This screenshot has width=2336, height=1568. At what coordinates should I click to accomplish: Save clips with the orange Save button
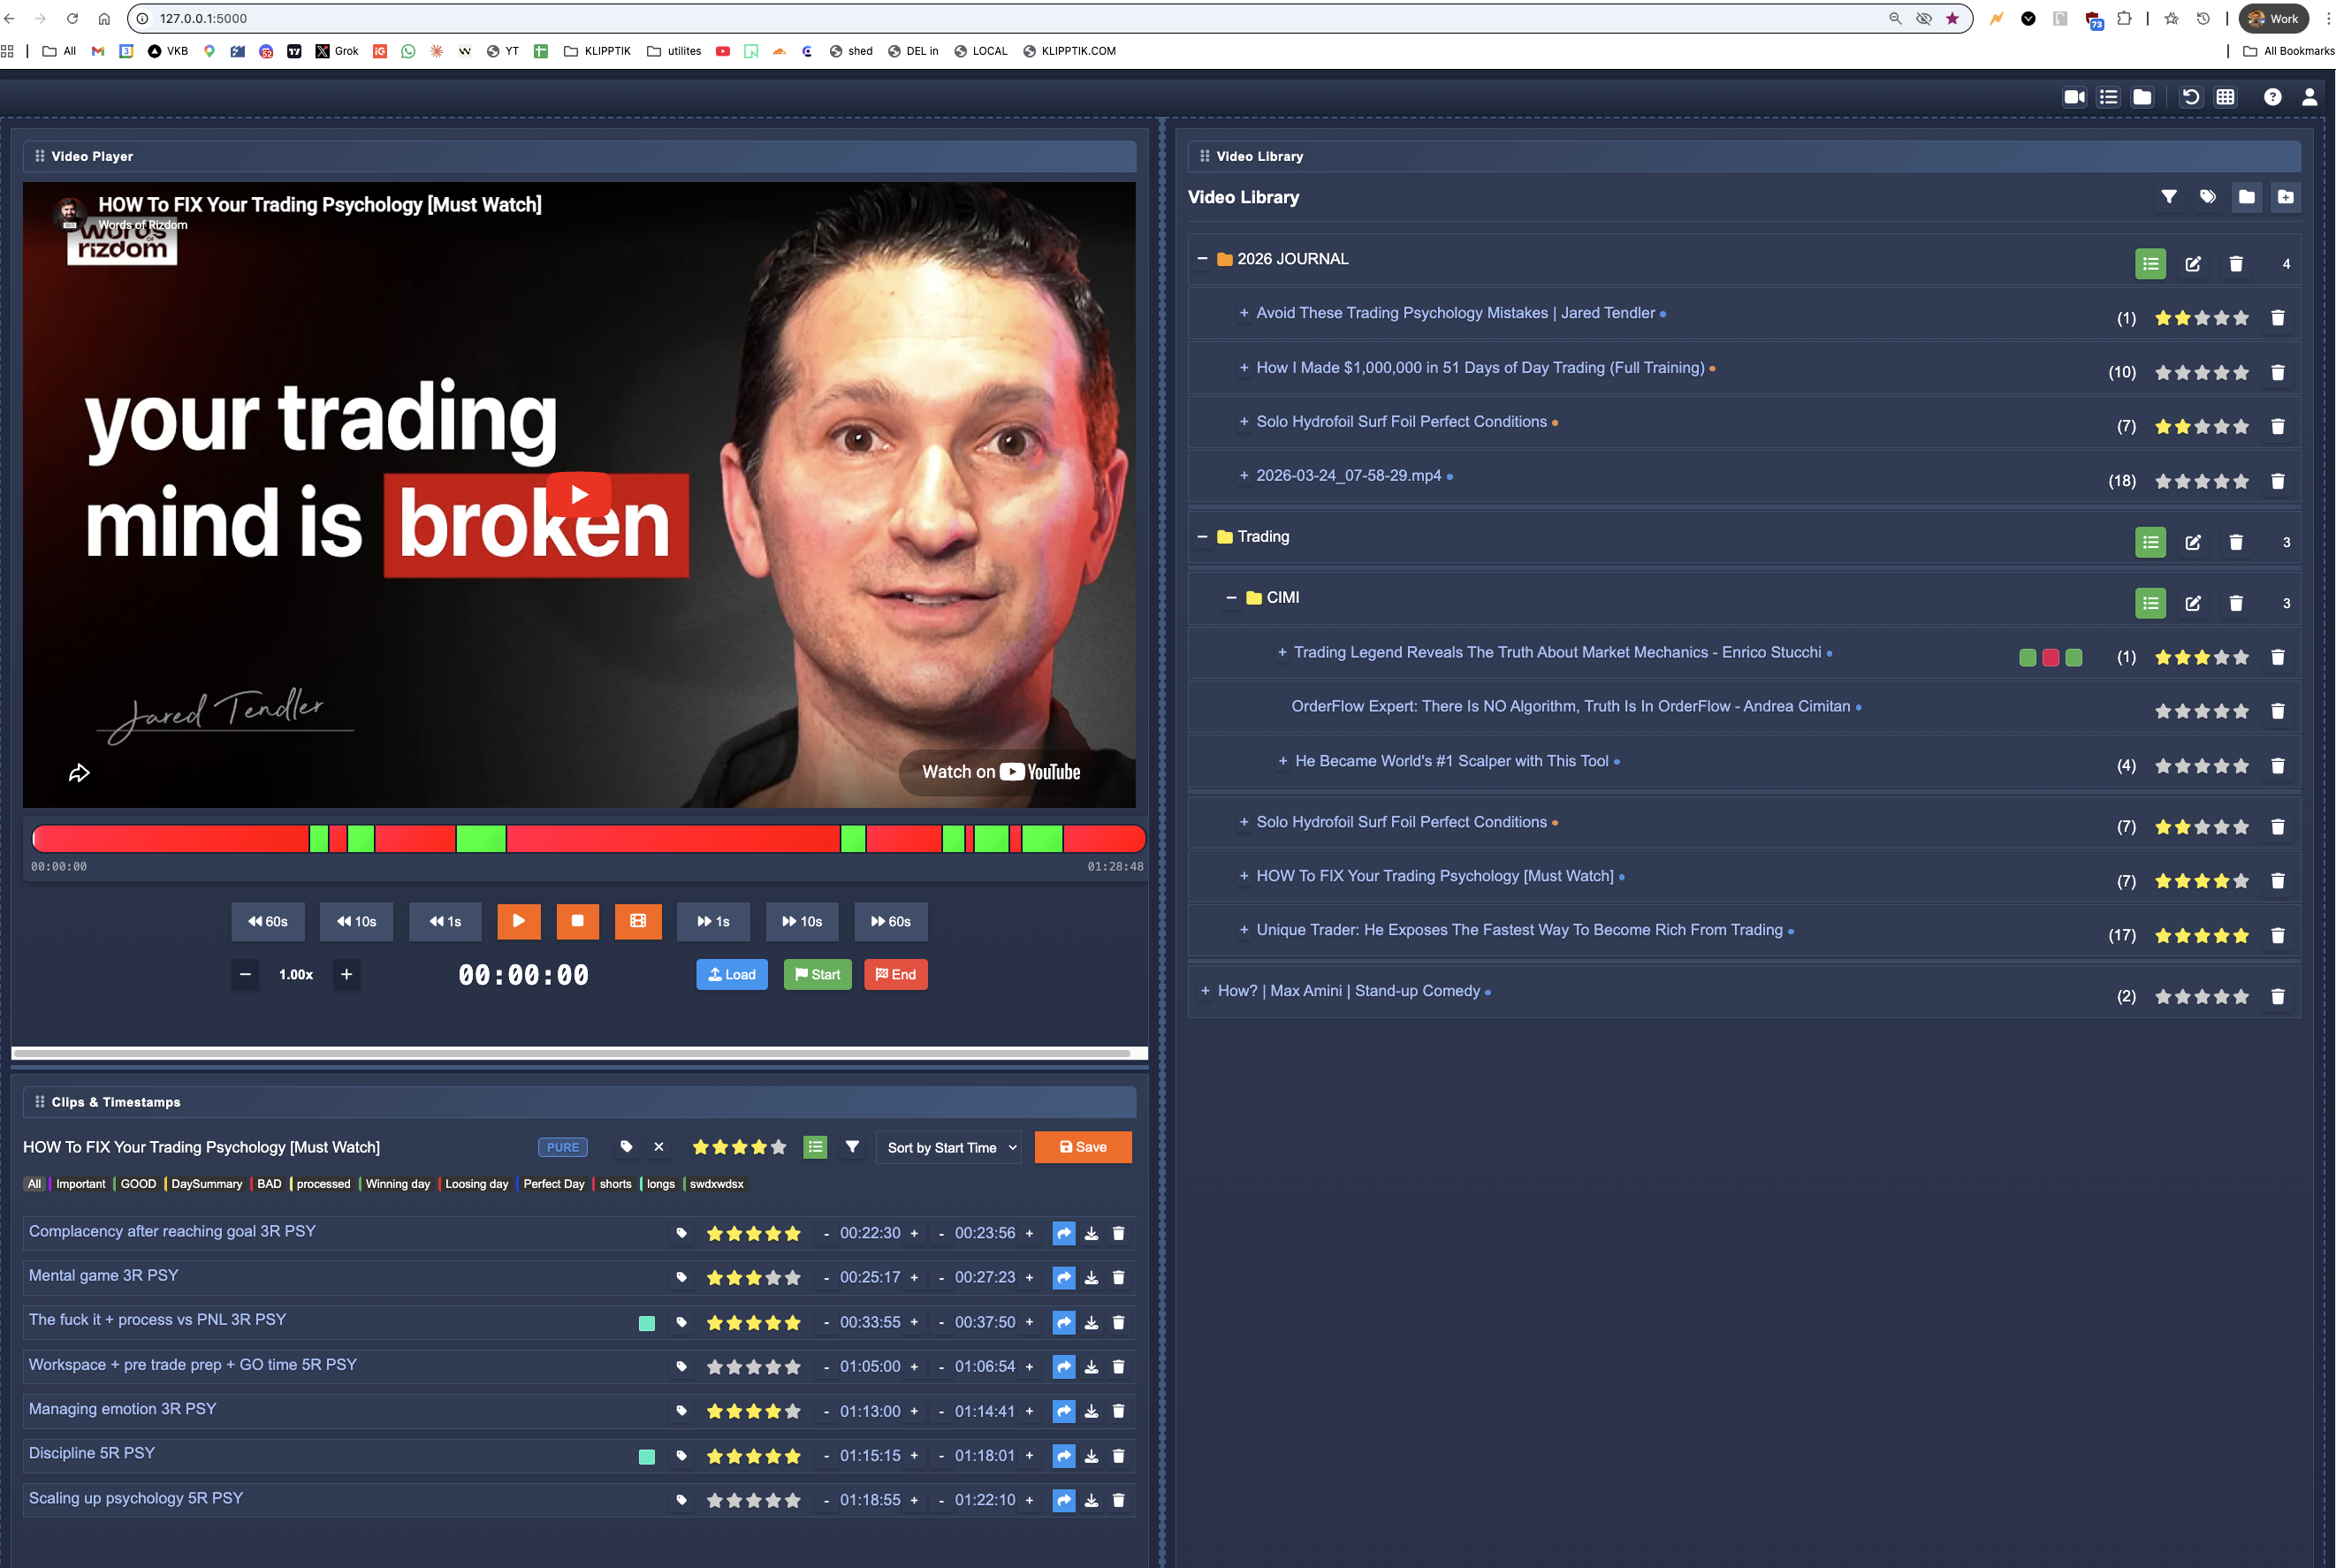pyautogui.click(x=1082, y=1147)
